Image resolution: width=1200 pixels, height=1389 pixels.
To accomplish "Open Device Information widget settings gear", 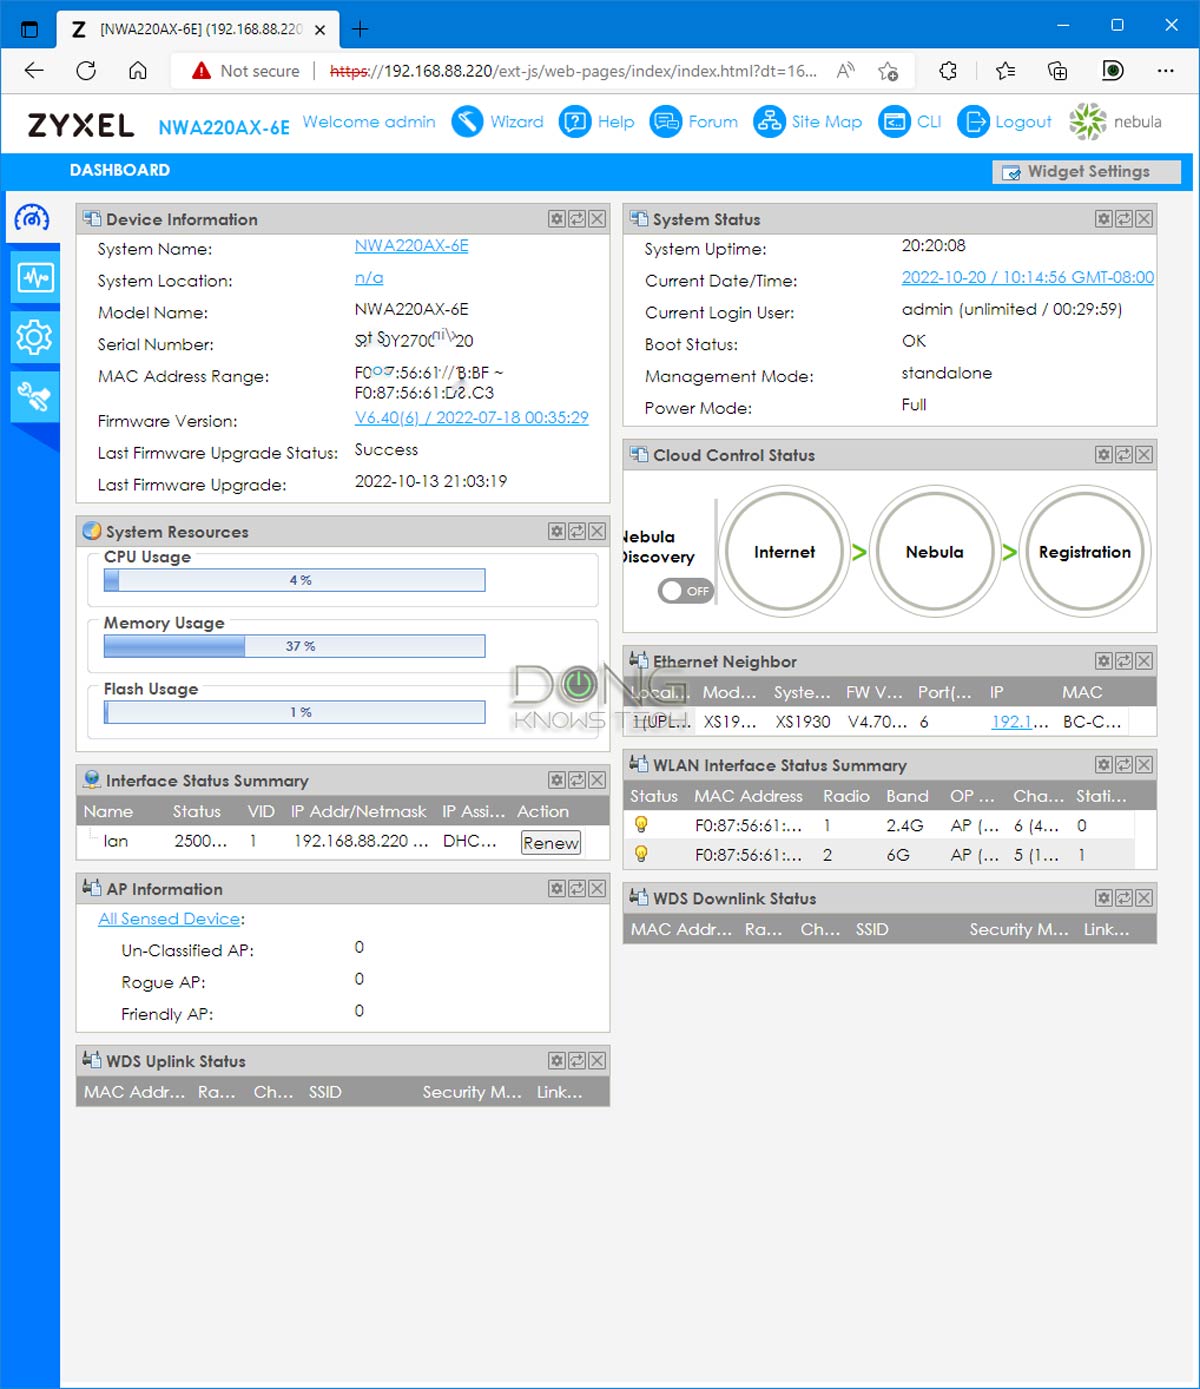I will [557, 219].
